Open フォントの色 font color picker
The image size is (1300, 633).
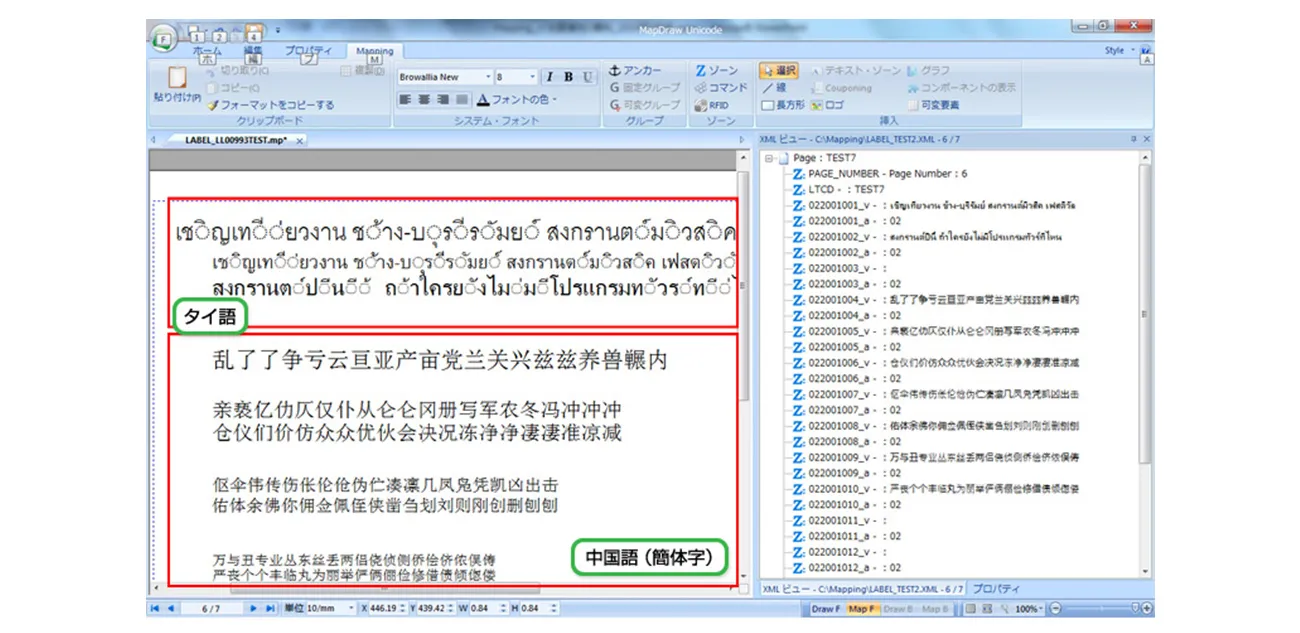point(517,100)
